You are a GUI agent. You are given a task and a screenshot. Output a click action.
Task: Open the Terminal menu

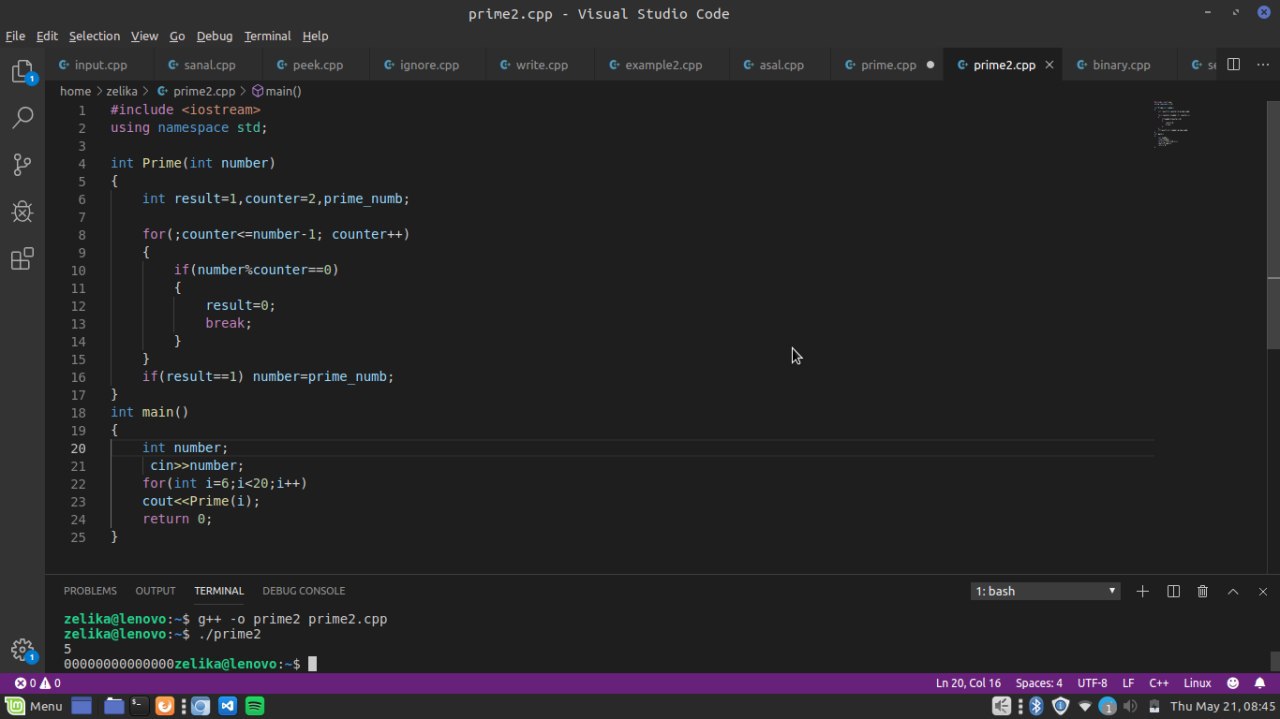267,36
